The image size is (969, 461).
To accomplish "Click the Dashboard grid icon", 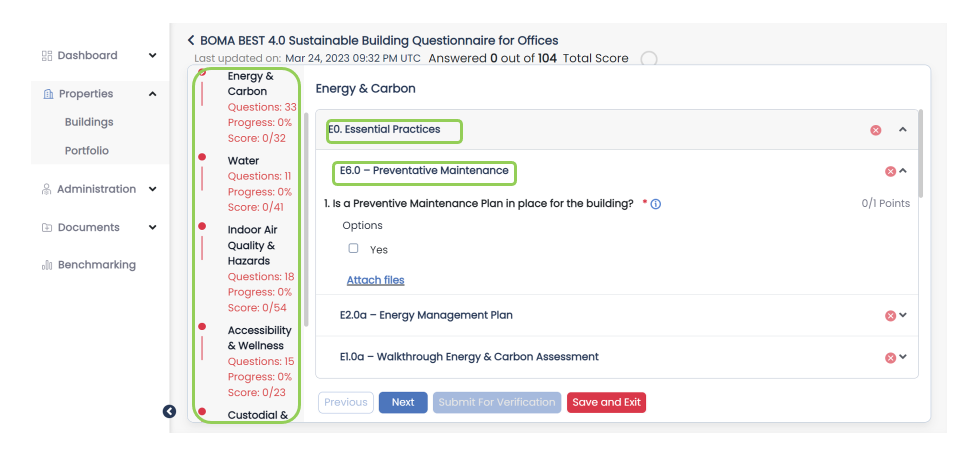I will click(x=47, y=56).
